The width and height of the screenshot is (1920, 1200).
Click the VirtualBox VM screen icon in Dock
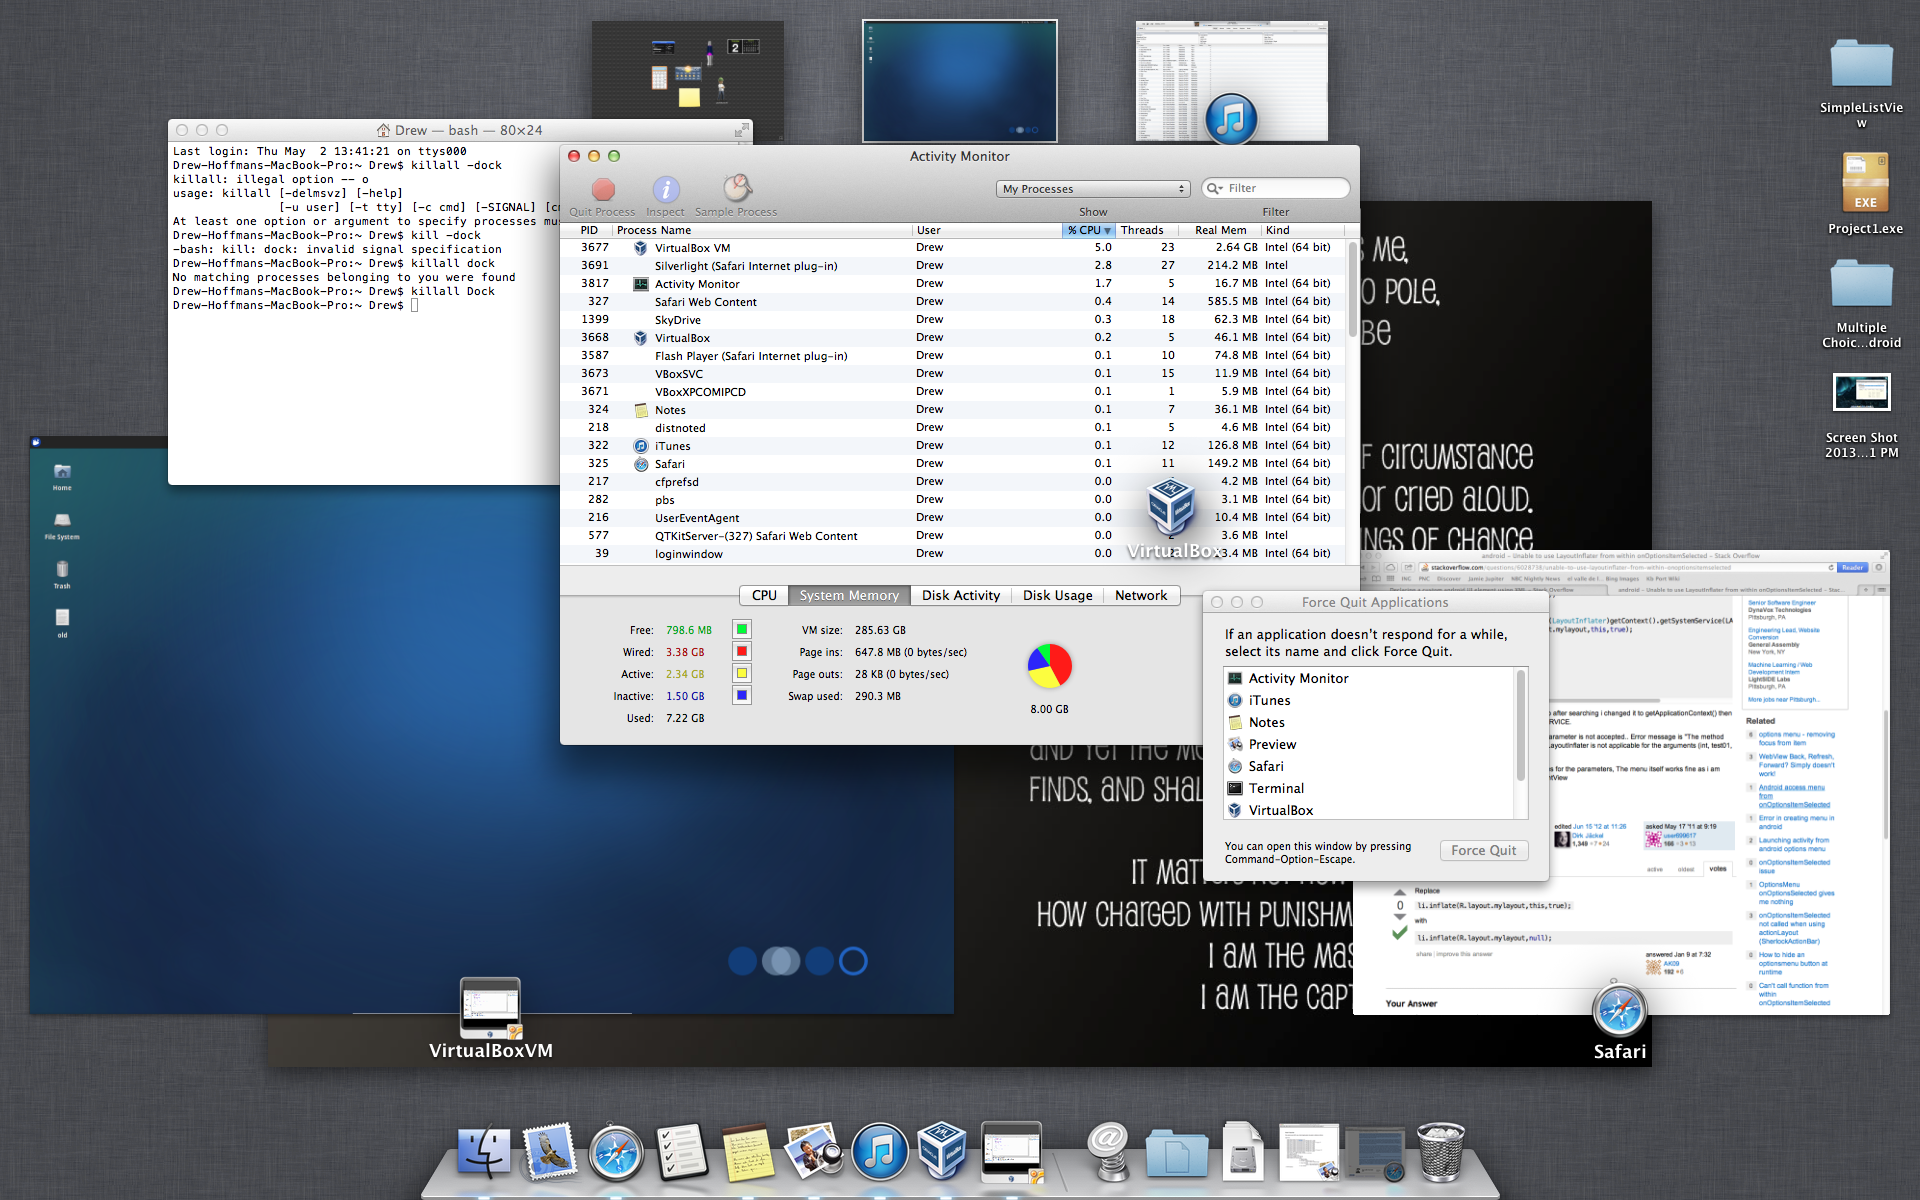(1011, 1152)
